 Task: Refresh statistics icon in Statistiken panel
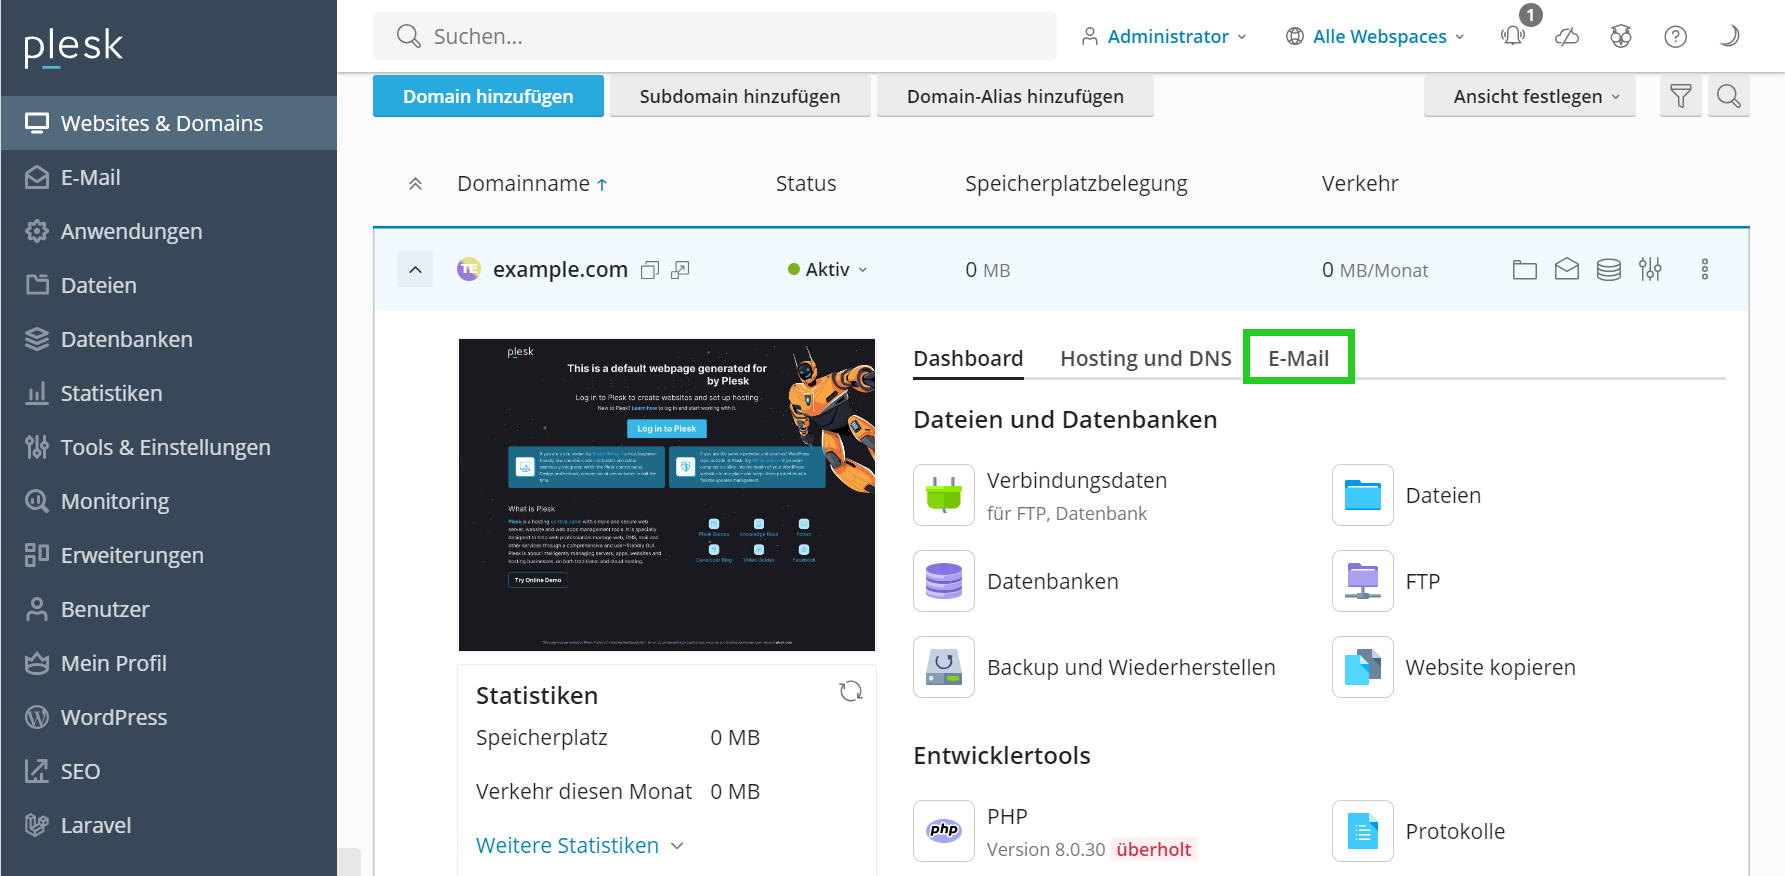pyautogui.click(x=851, y=691)
